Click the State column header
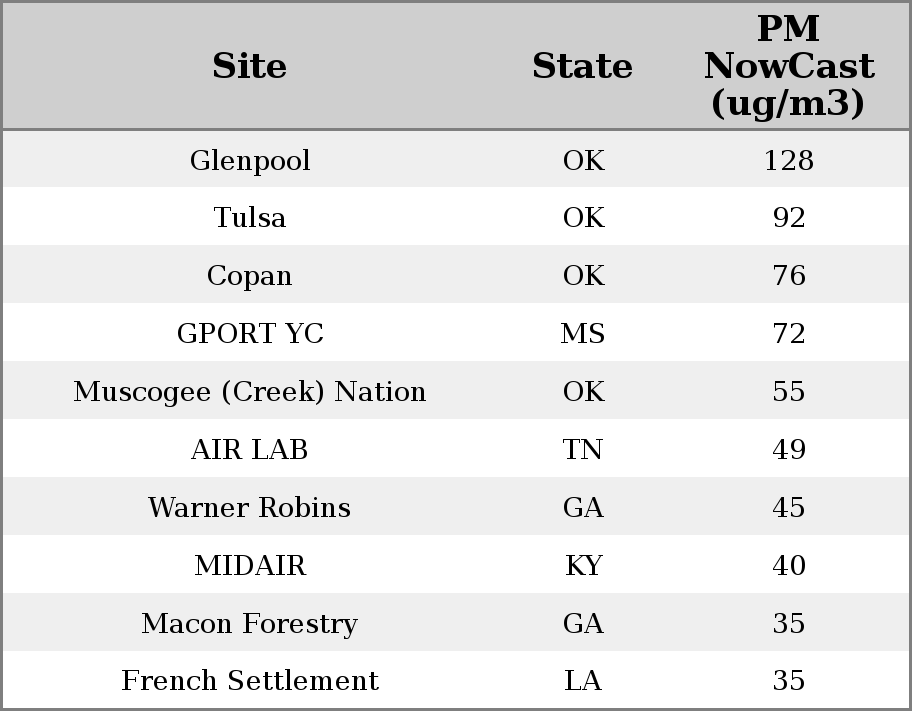The height and width of the screenshot is (711, 912). (582, 67)
